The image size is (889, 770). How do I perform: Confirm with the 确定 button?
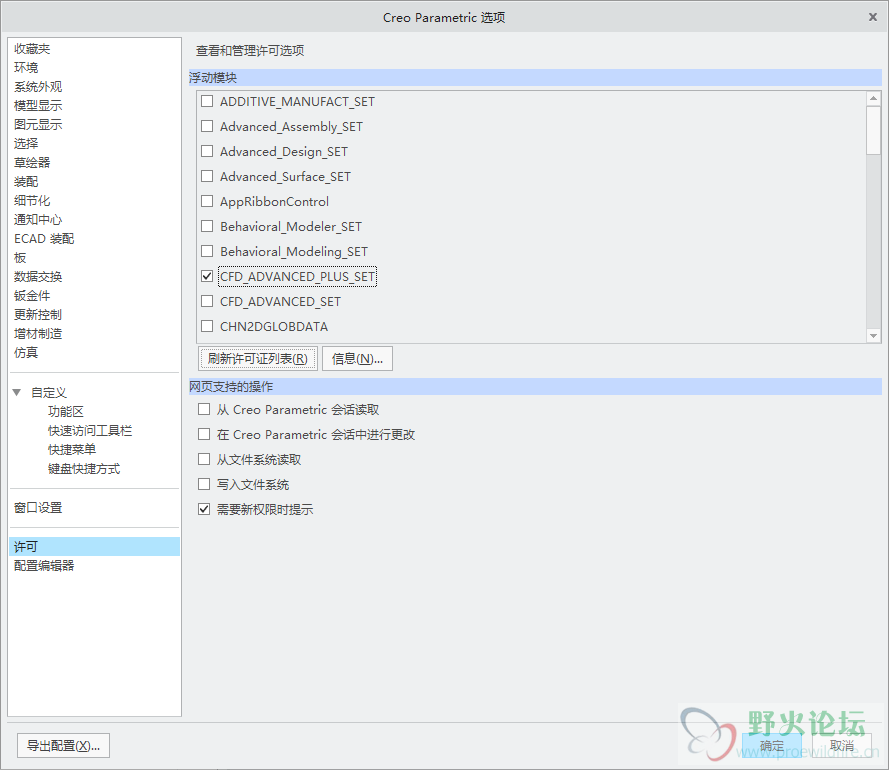click(x=772, y=746)
